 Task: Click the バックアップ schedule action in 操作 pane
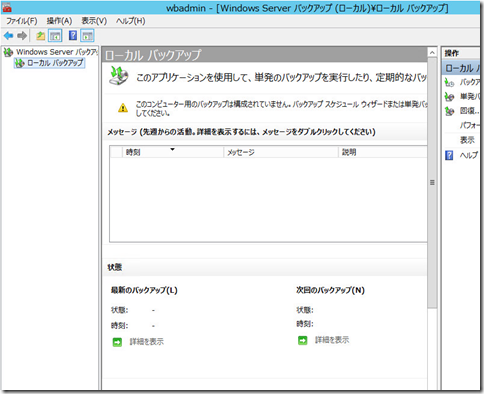click(x=470, y=82)
